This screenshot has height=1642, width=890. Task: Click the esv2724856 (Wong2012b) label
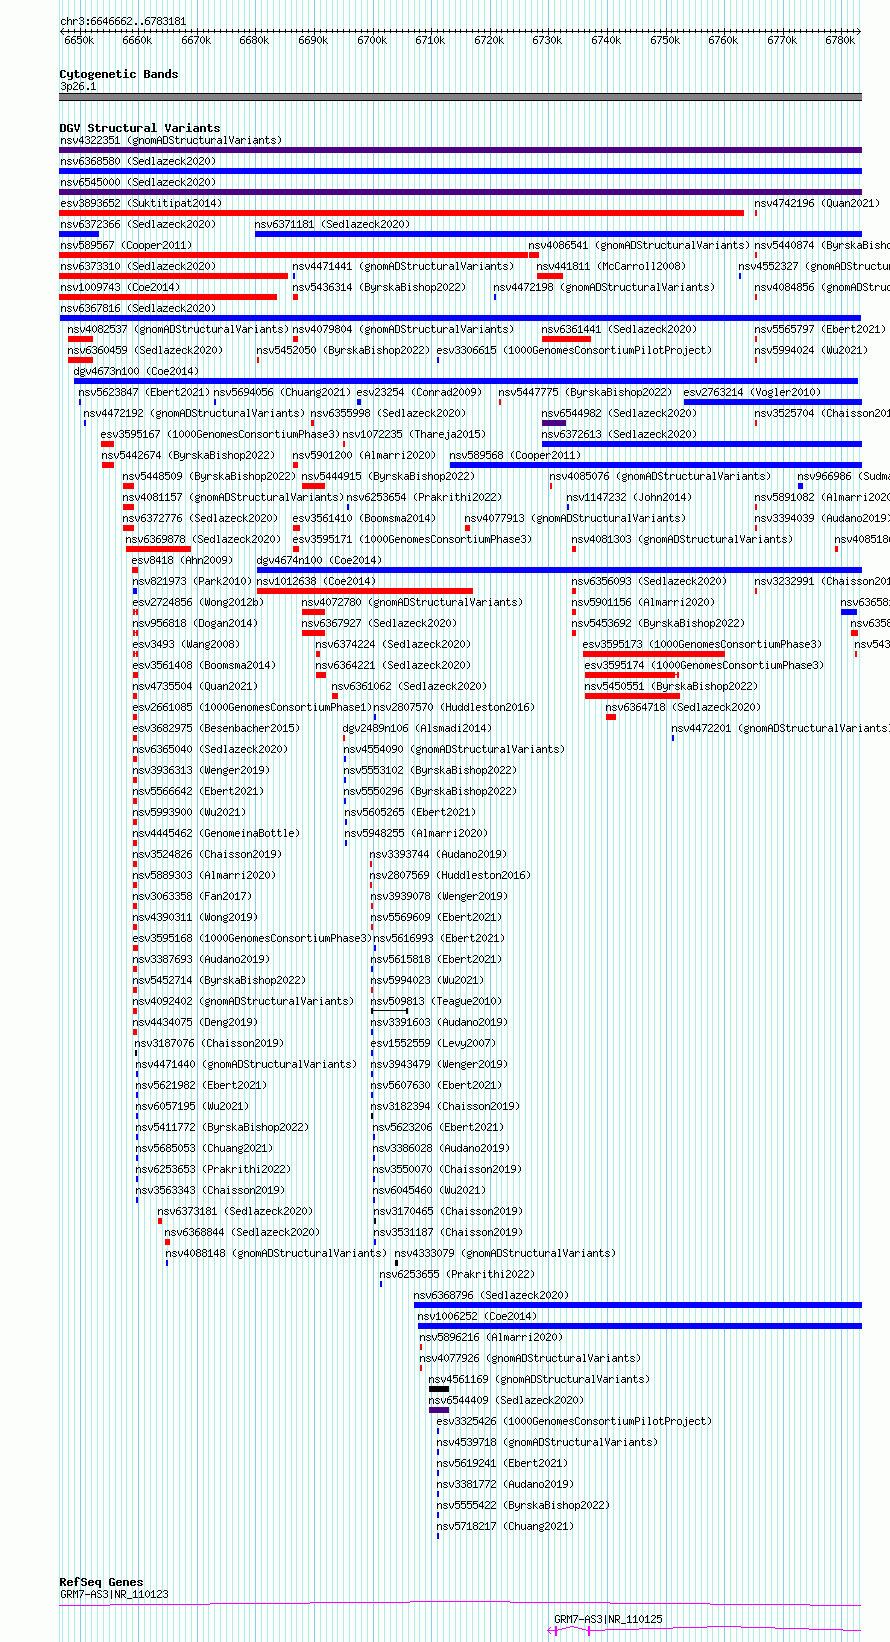pyautogui.click(x=198, y=602)
